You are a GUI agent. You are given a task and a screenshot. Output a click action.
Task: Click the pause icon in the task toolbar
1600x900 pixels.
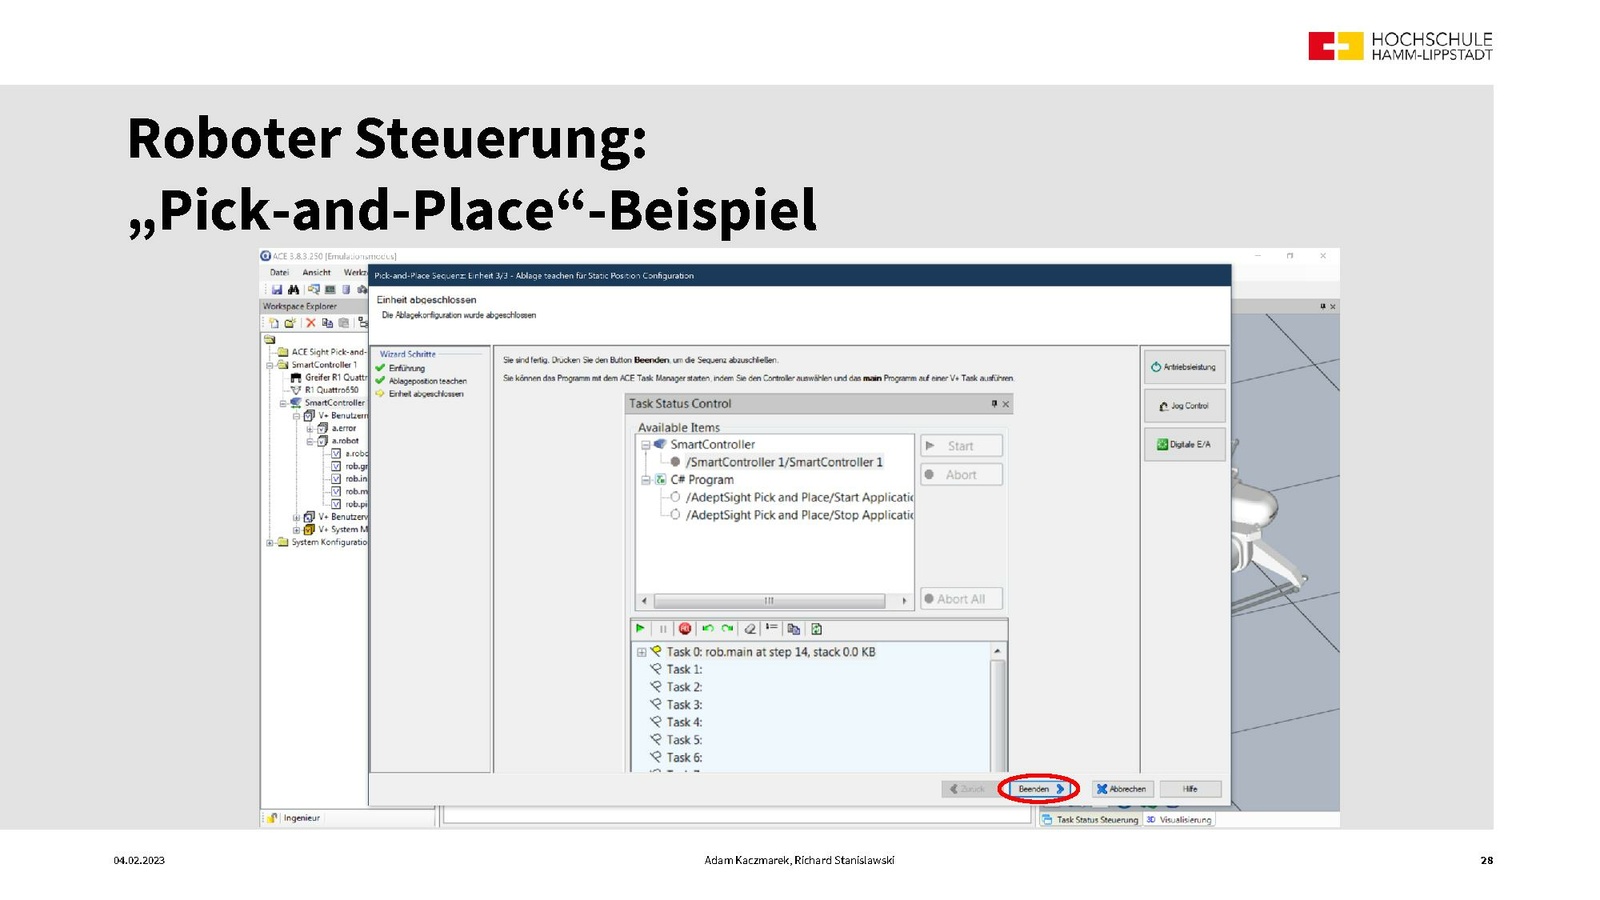point(663,629)
